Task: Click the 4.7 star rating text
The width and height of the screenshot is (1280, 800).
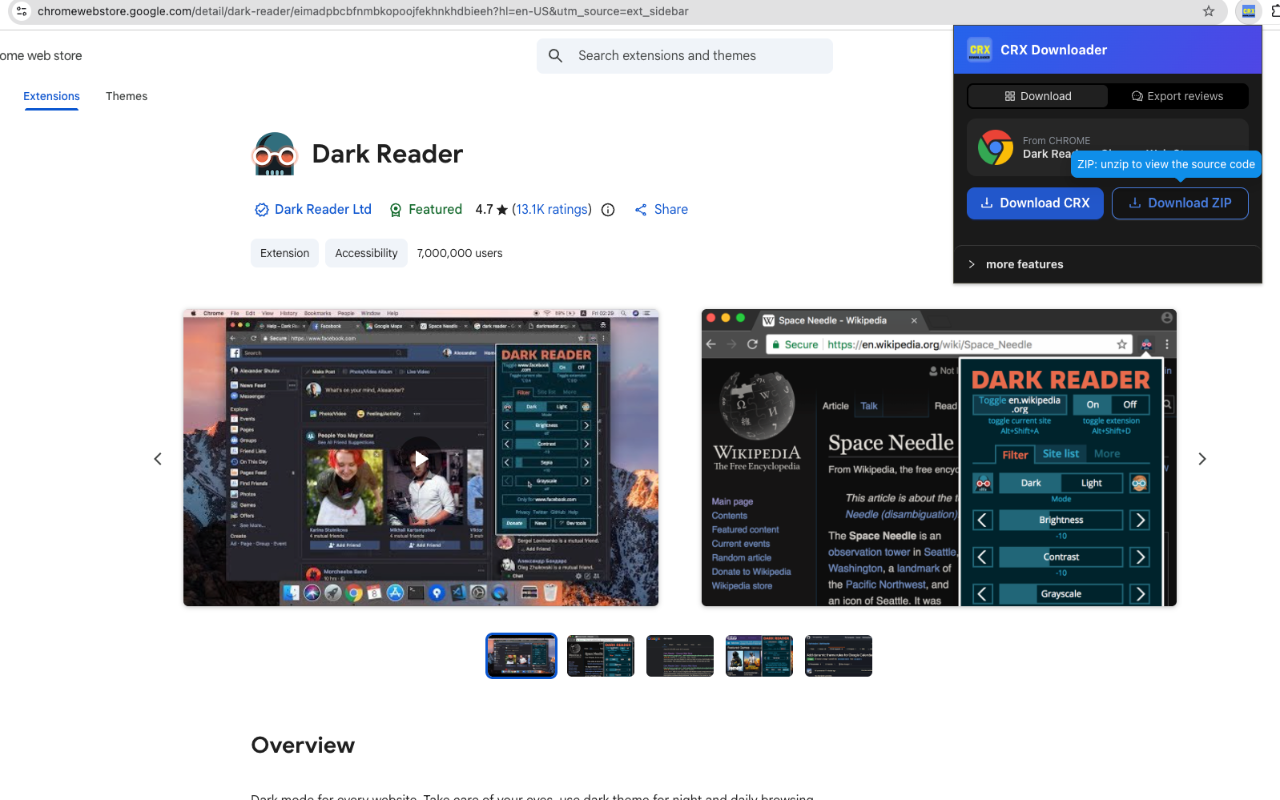Action: click(492, 210)
